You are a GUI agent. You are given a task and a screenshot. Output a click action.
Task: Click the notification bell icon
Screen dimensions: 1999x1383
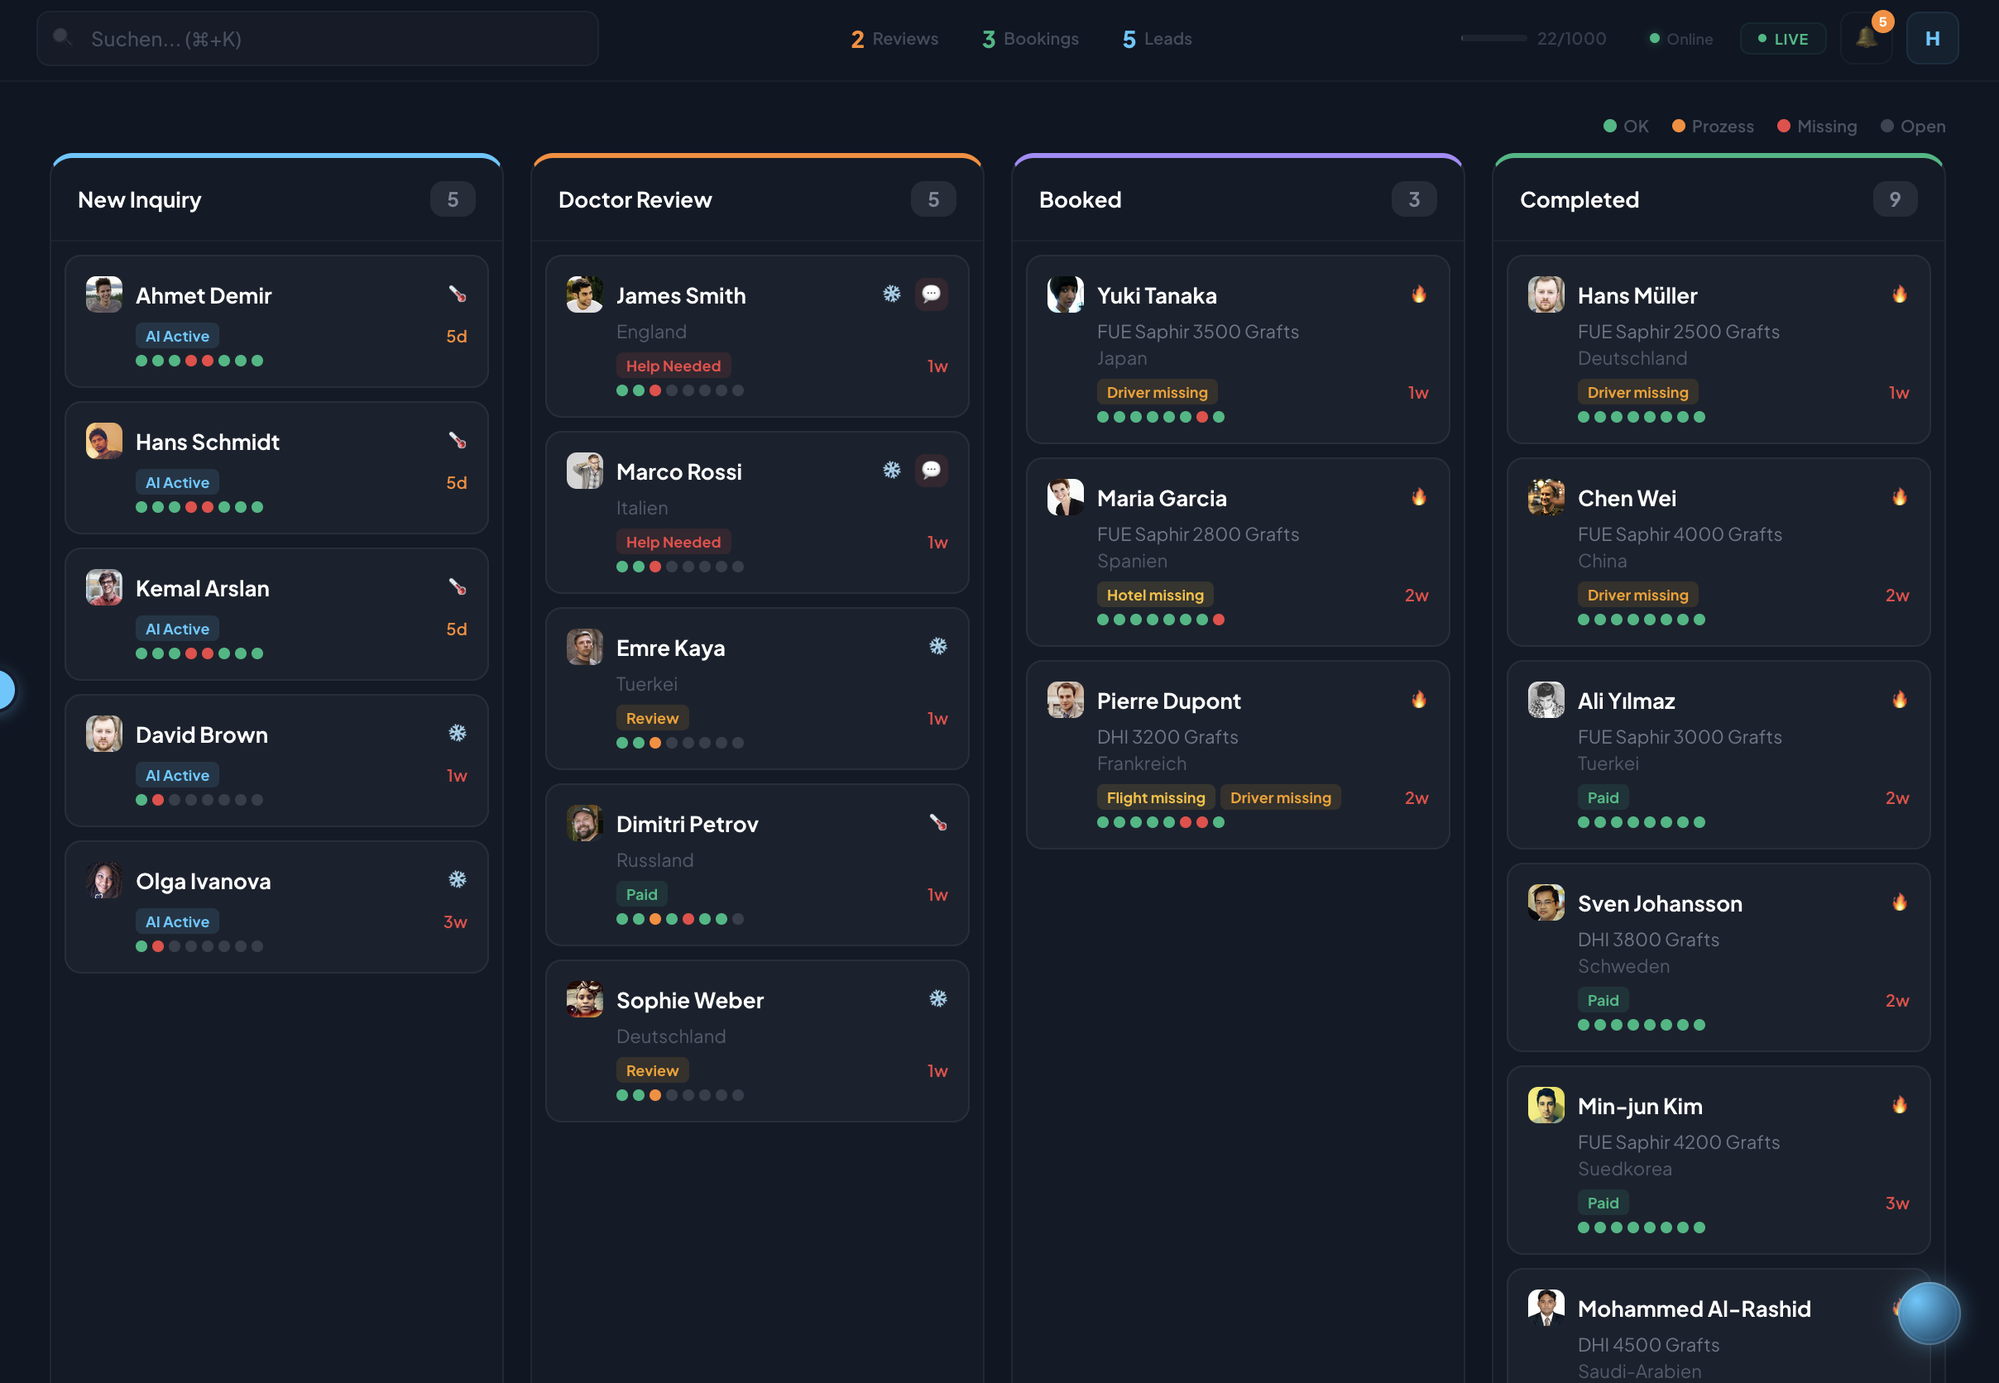coord(1866,38)
